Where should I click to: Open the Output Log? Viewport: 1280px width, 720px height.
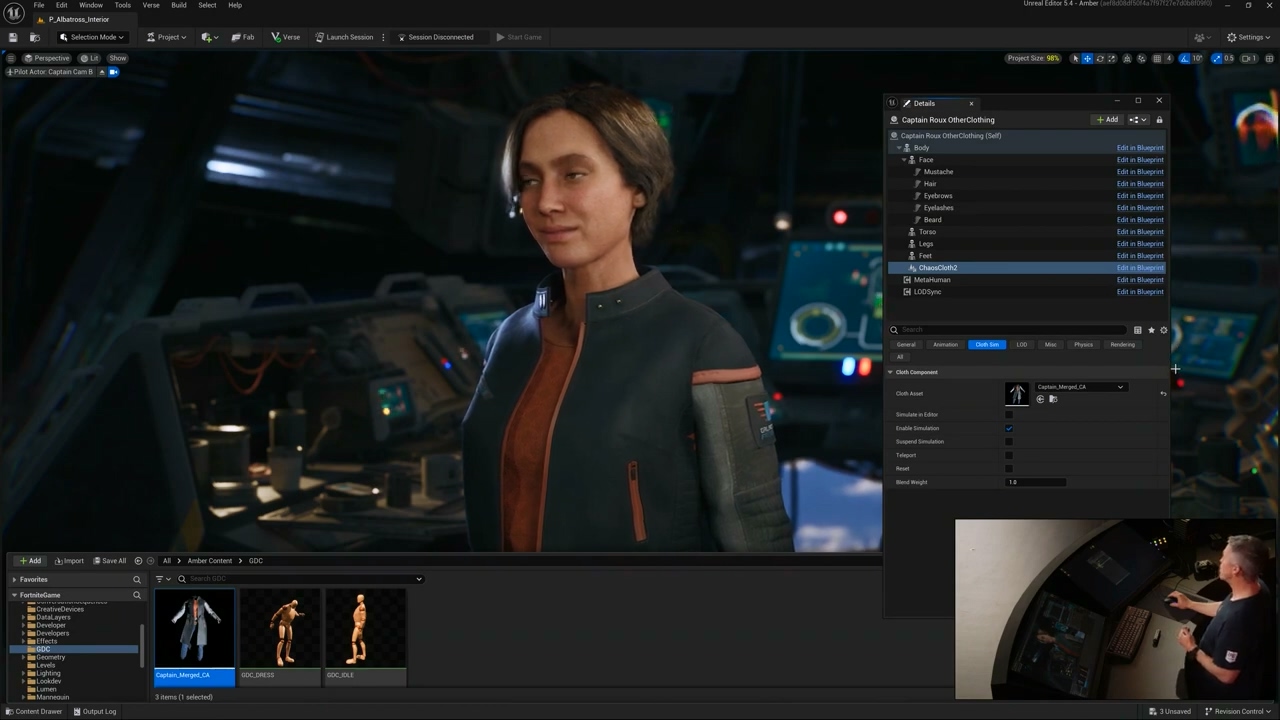pyautogui.click(x=95, y=711)
